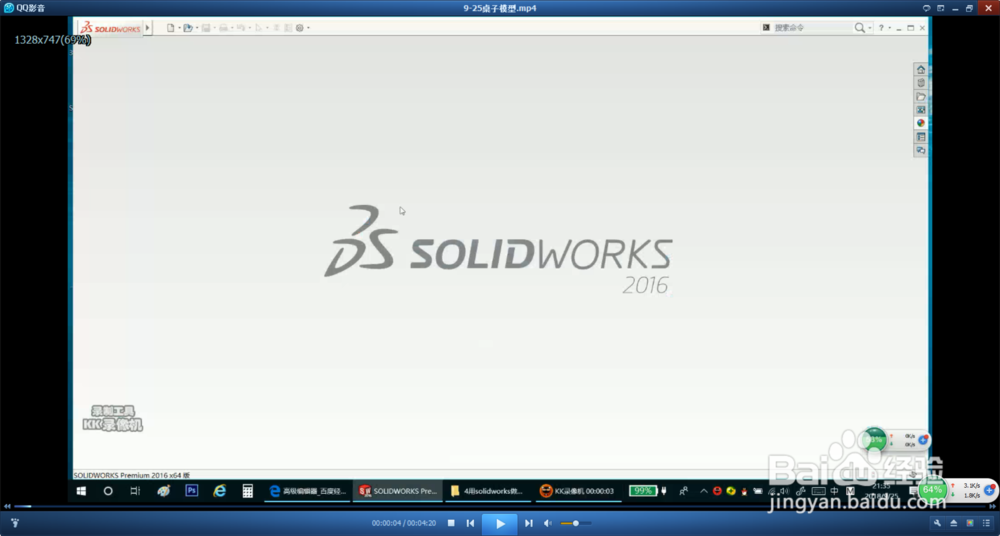Open the SOLIDWORKS help question mark
The width and height of the screenshot is (1000, 536).
[881, 28]
